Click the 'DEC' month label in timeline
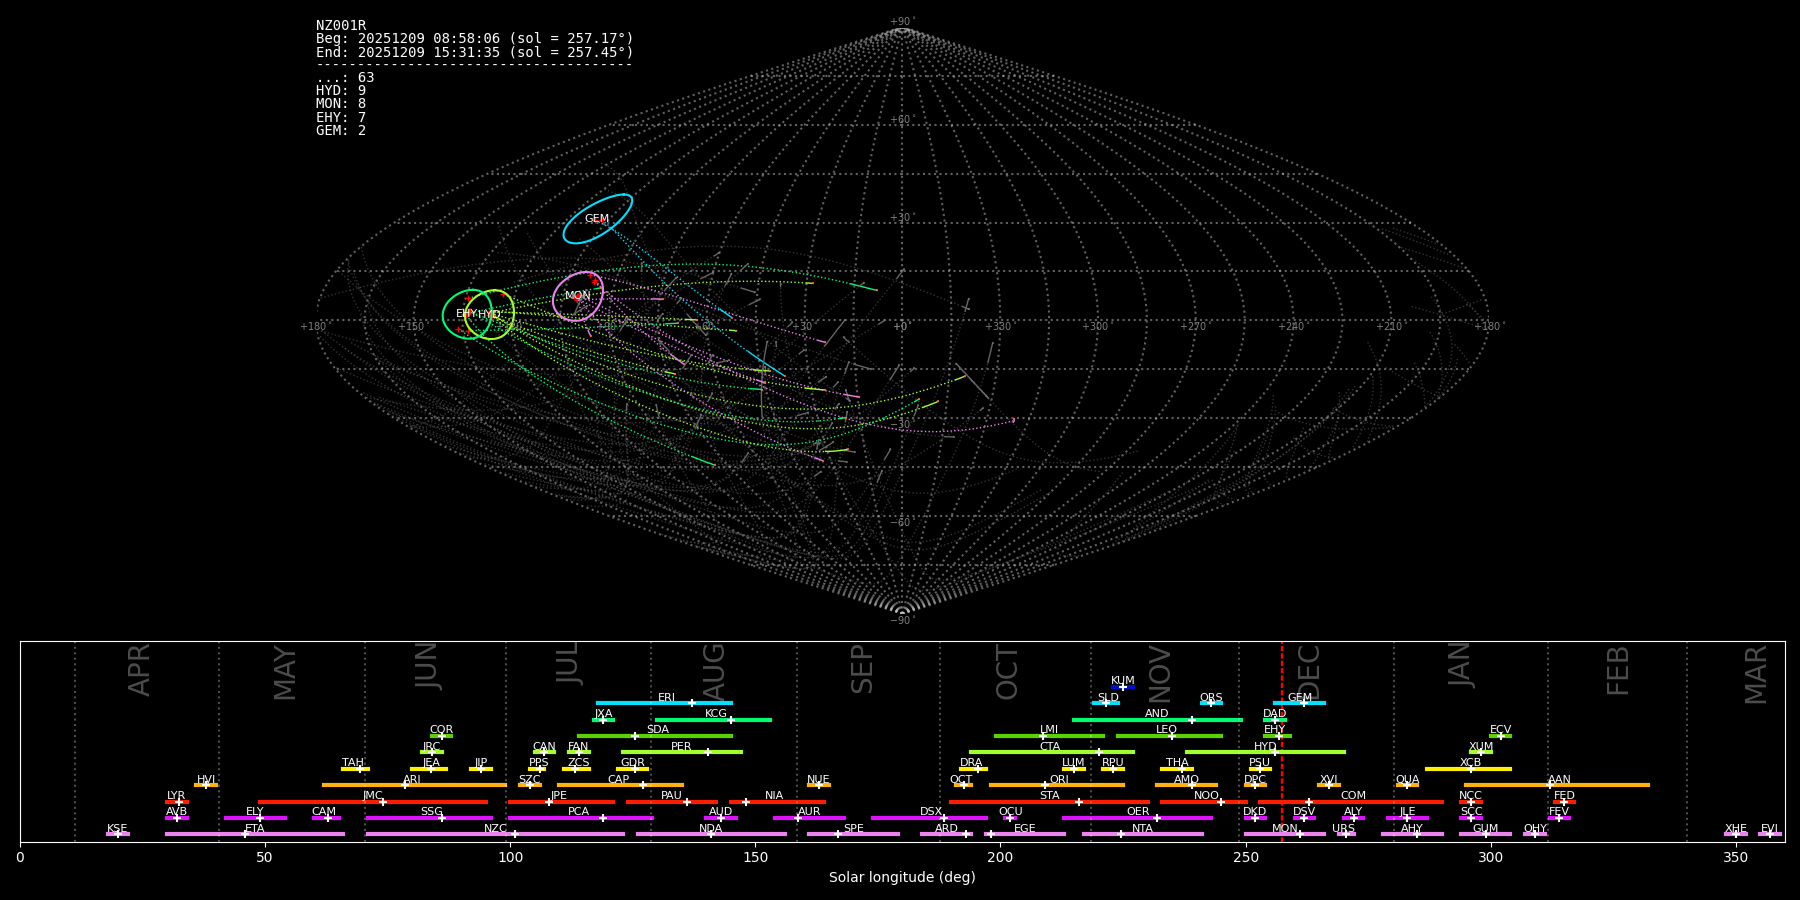Image resolution: width=1800 pixels, height=900 pixels. (x=1309, y=672)
